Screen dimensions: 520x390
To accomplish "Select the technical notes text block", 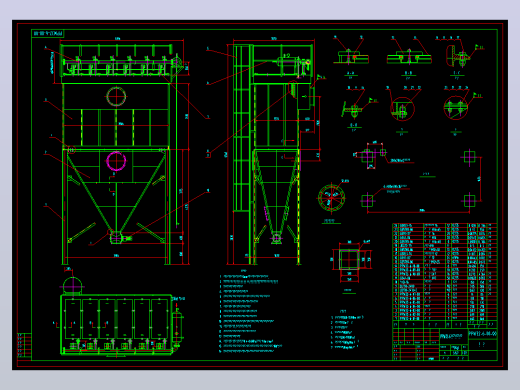I will click(x=251, y=314).
